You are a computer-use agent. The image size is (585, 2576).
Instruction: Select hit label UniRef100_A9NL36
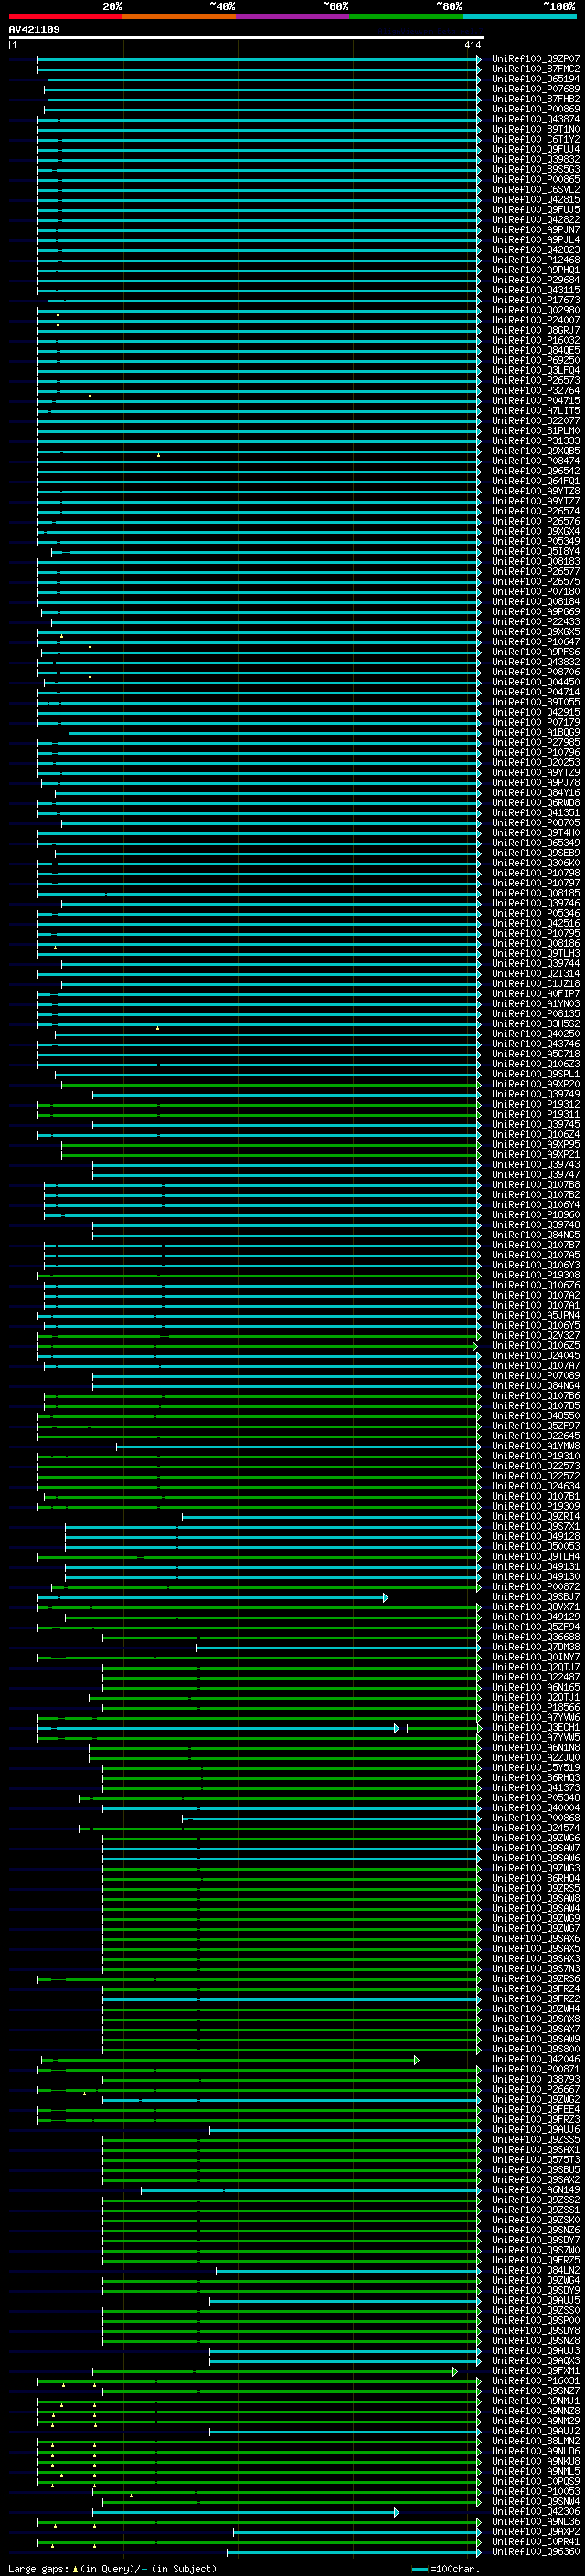click(x=535, y=2521)
